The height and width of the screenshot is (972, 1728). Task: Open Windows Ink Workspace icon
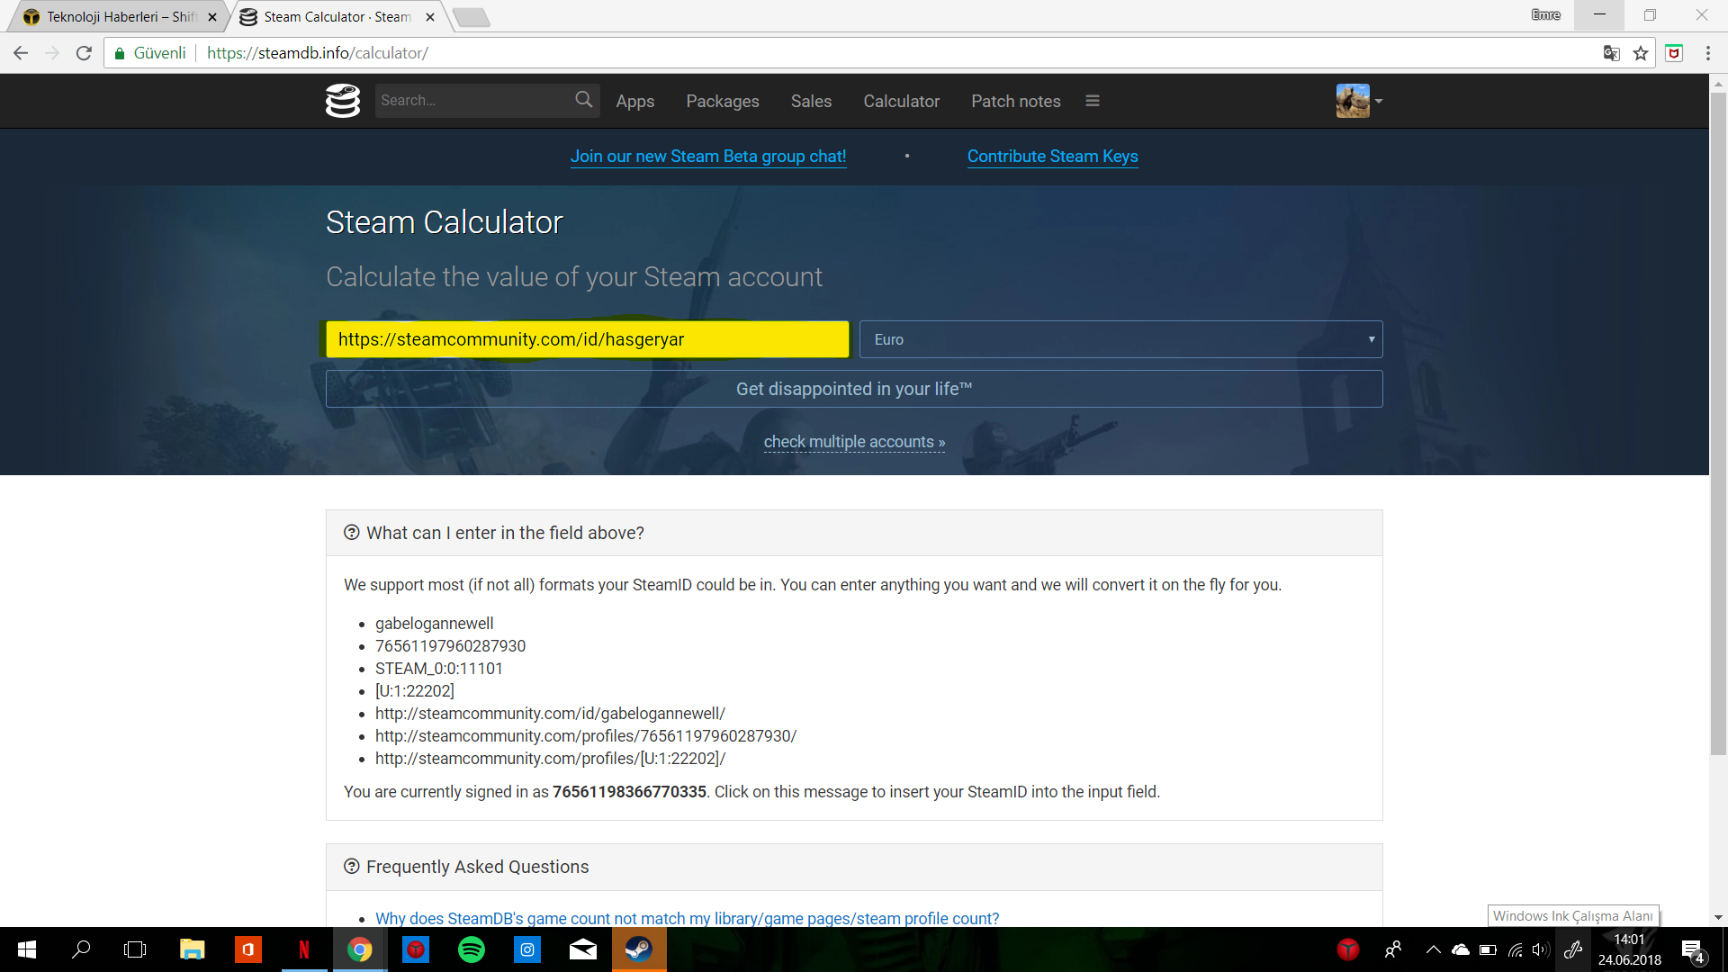pos(1573,949)
